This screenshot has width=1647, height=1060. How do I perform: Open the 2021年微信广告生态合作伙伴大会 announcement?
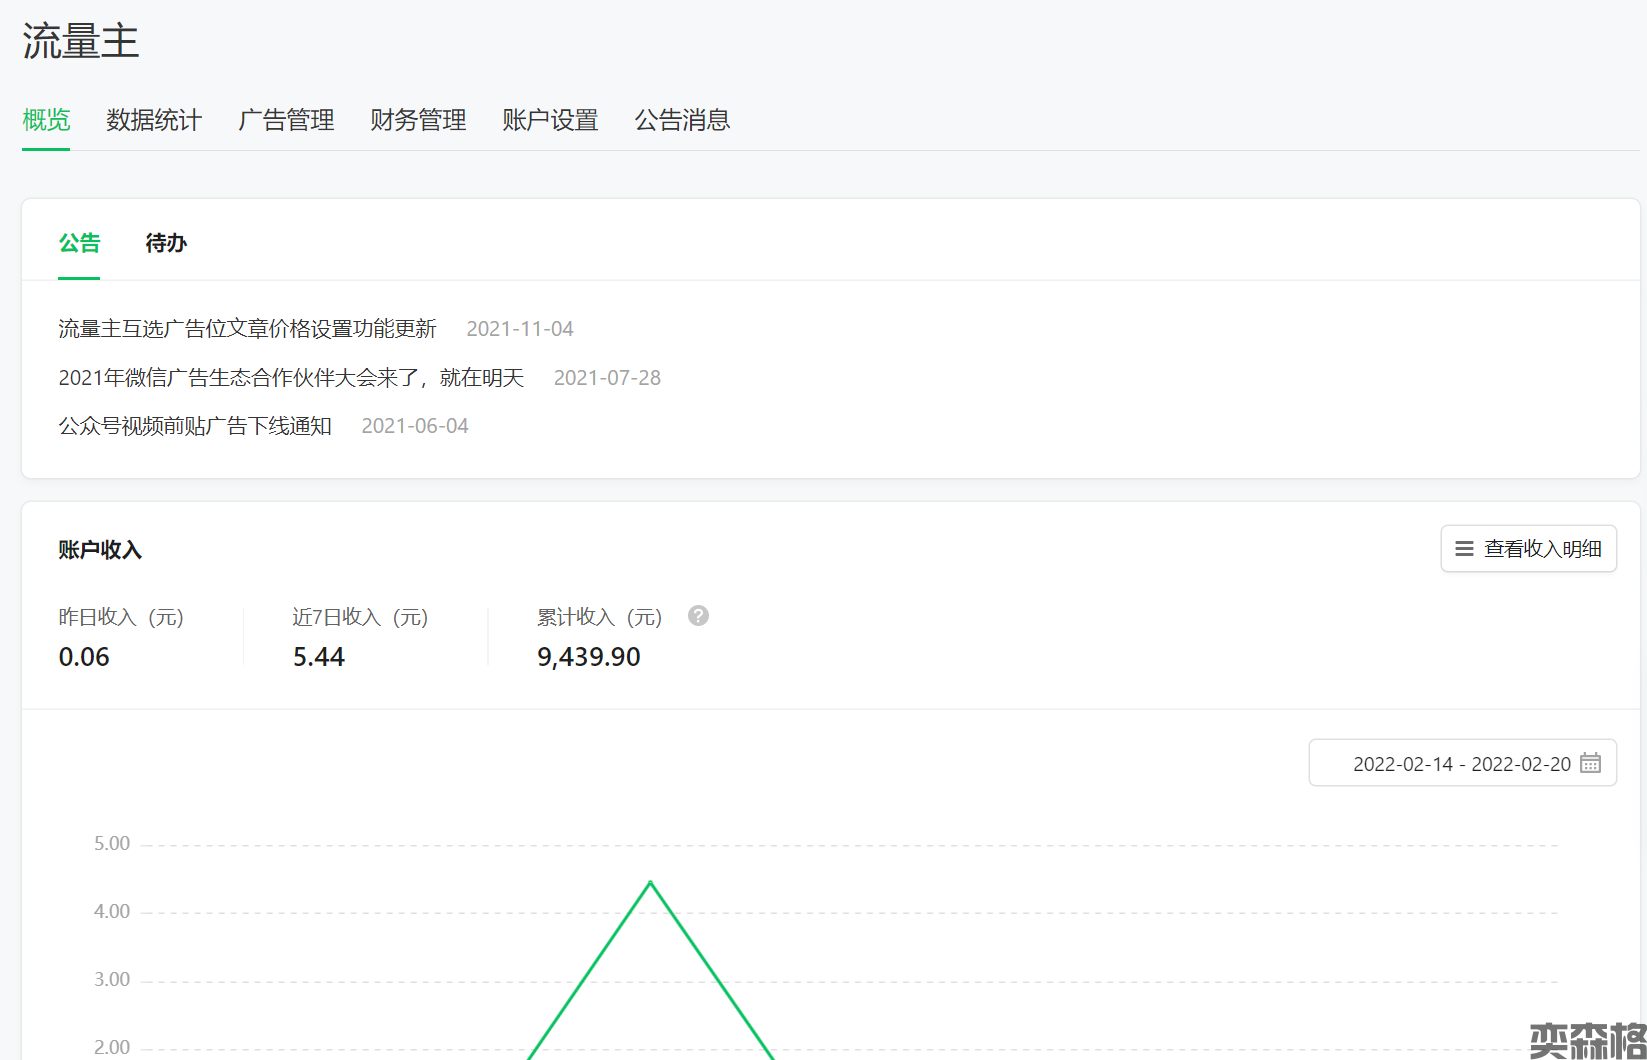(291, 378)
